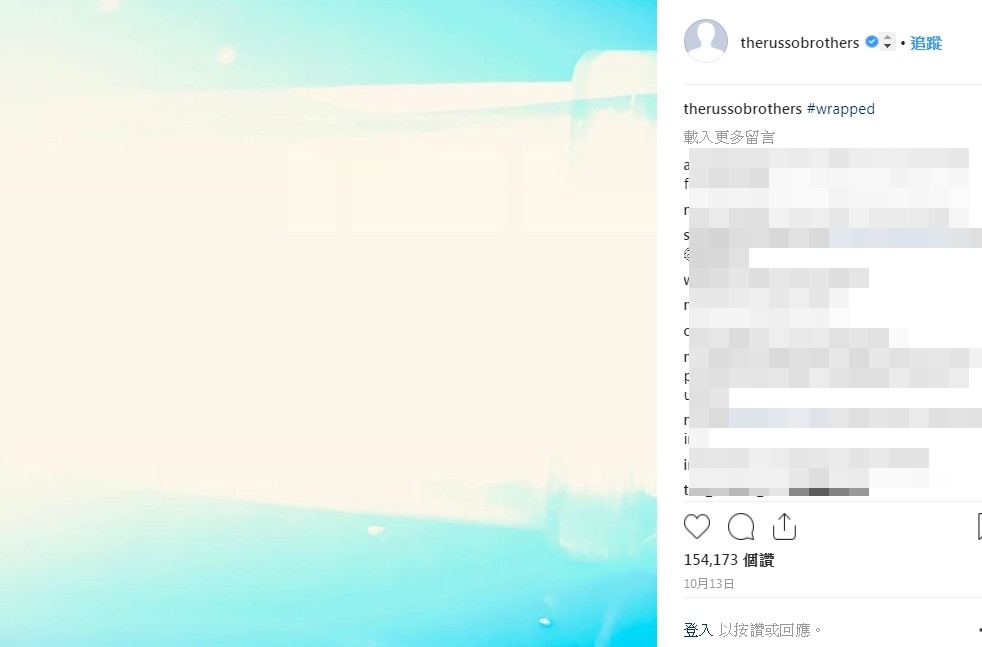Click the up arrow of the header stepper

[x=887, y=38]
